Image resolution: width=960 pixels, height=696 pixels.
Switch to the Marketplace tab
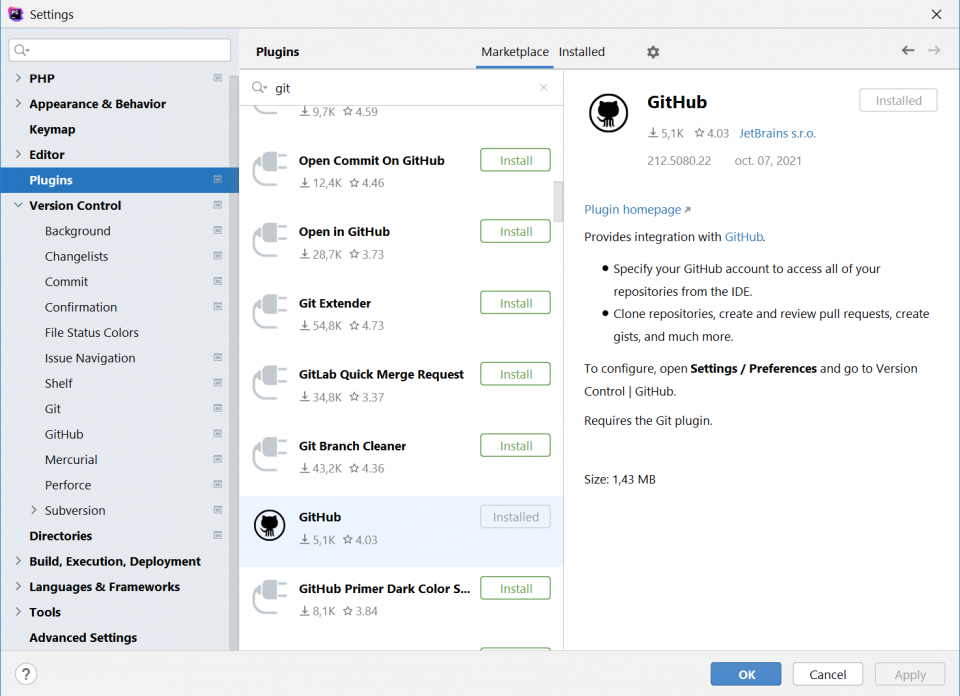tap(515, 52)
